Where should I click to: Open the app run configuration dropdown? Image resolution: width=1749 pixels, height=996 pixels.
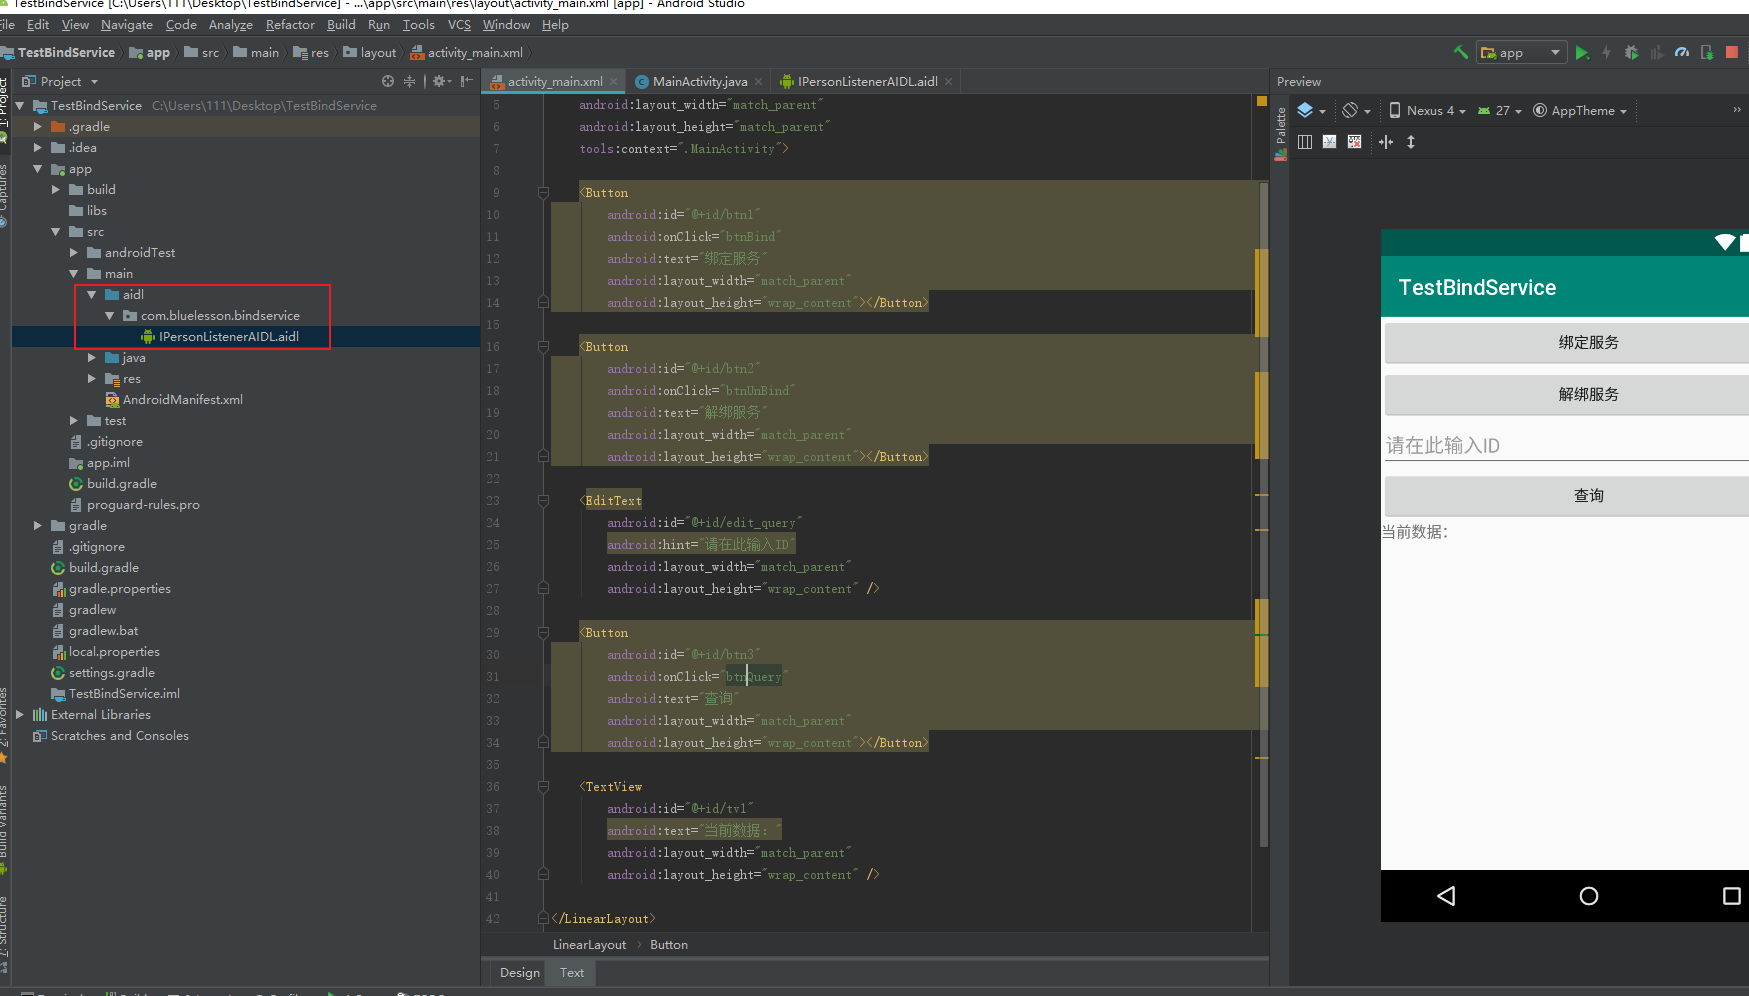pyautogui.click(x=1521, y=53)
